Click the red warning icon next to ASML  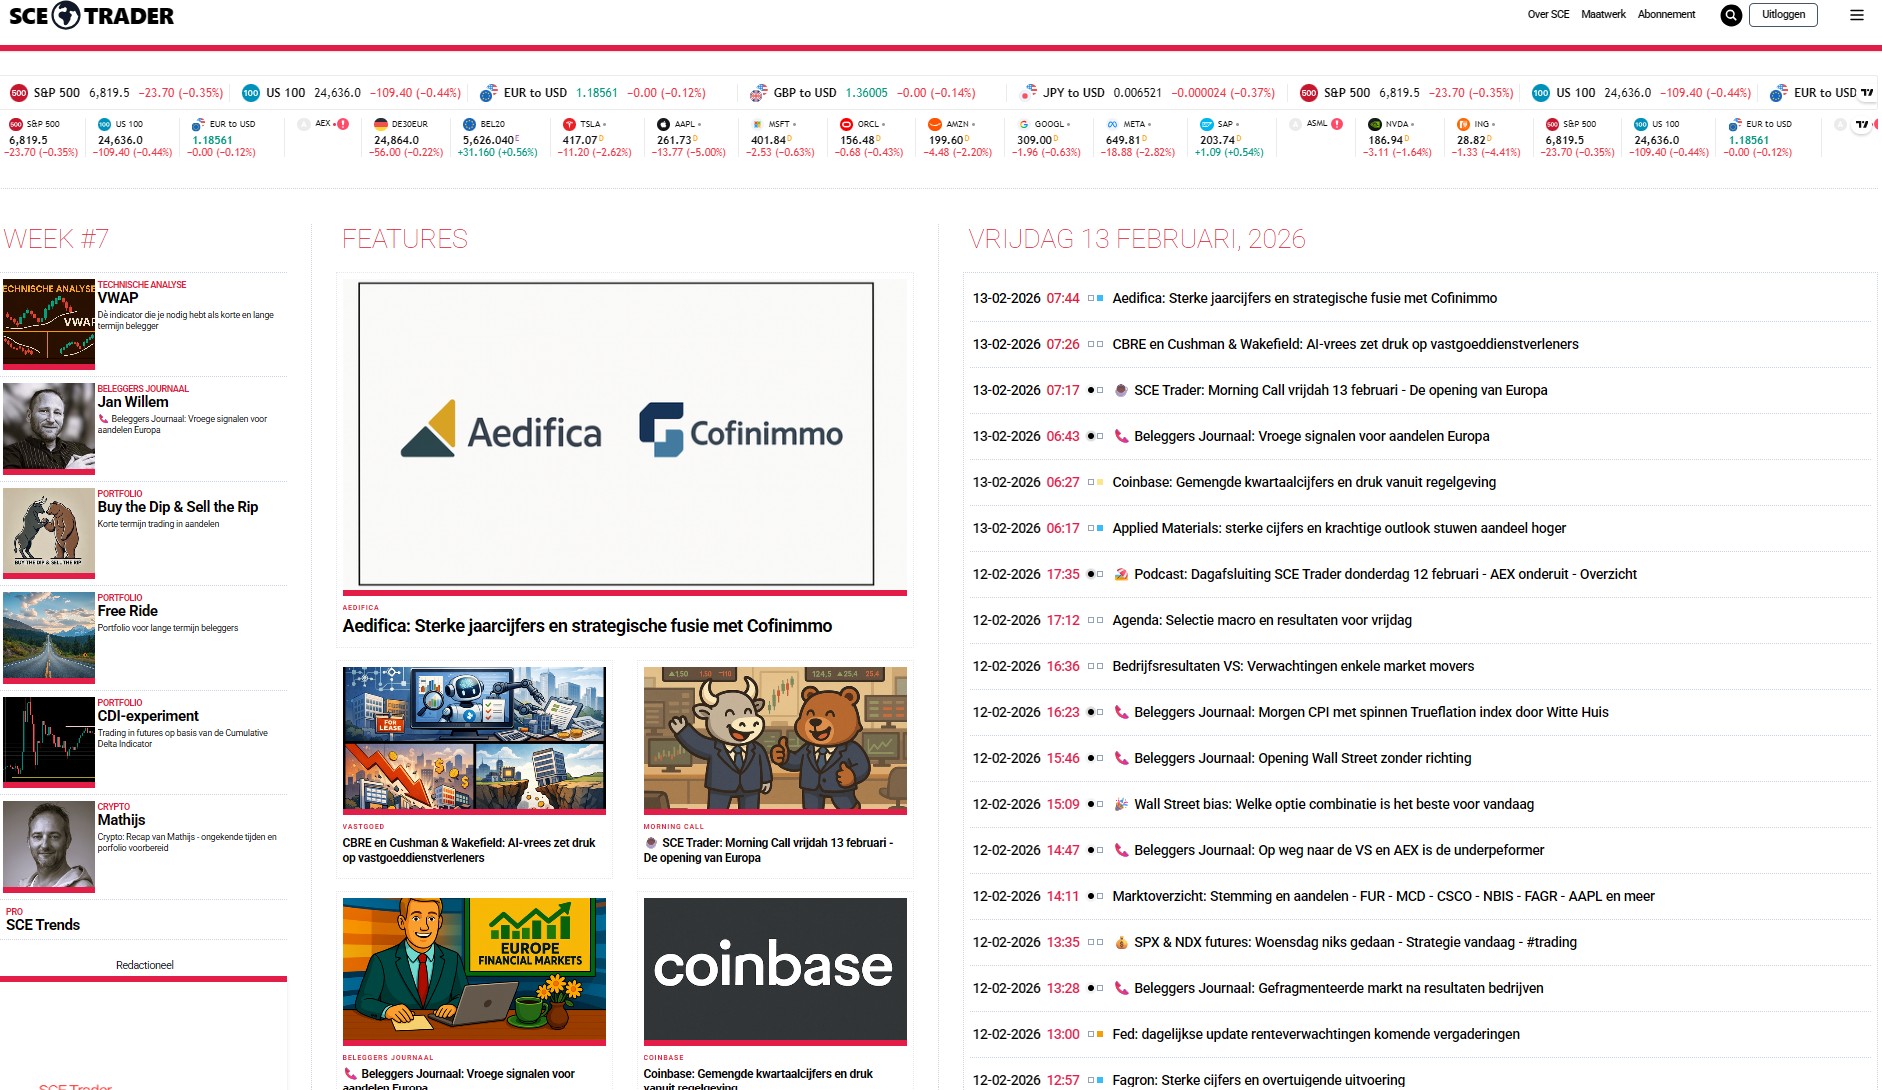tap(1337, 124)
